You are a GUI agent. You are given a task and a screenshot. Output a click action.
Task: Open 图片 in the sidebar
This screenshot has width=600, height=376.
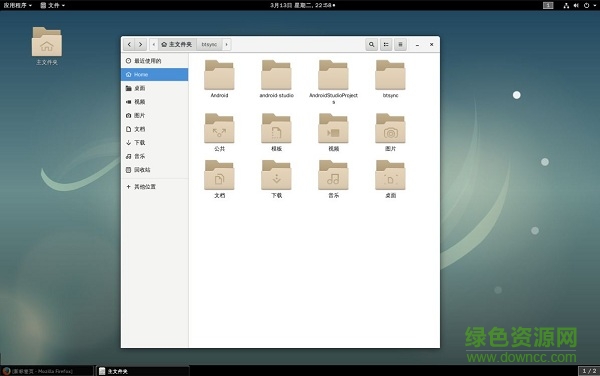(155, 115)
